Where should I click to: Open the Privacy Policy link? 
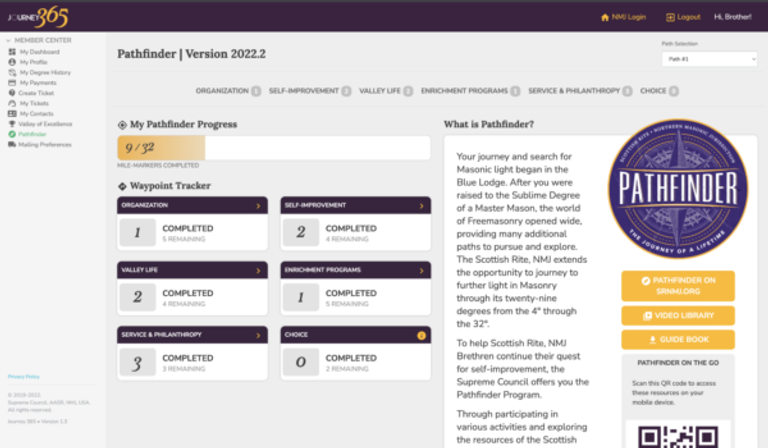[x=24, y=377]
